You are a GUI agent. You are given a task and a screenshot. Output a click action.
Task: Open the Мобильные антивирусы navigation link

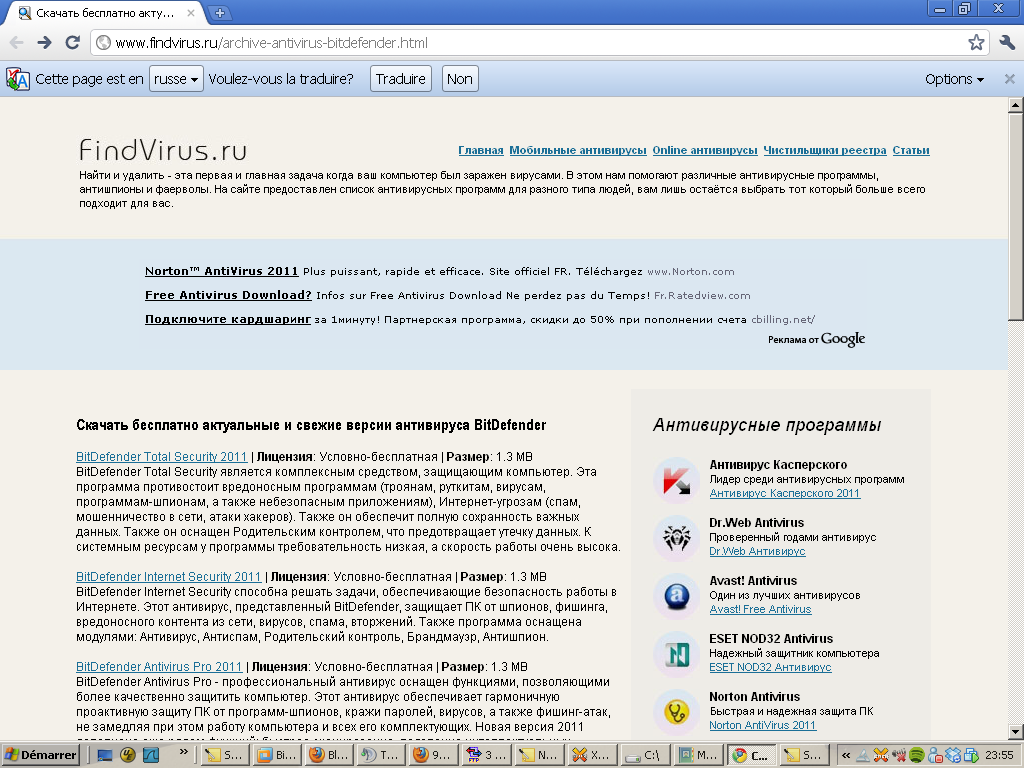(578, 150)
